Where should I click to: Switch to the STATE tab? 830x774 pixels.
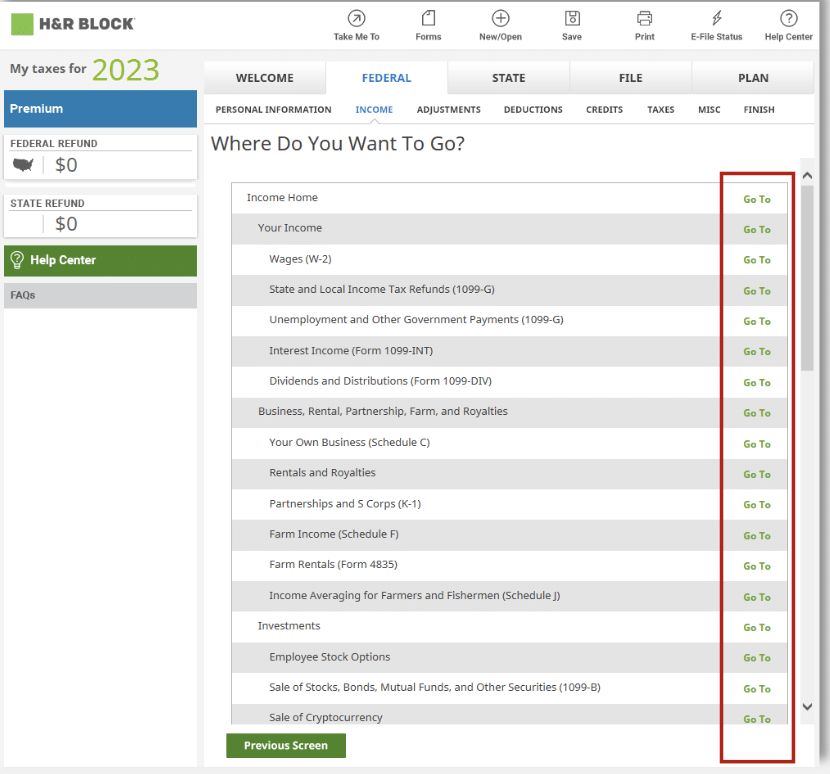[x=508, y=77]
